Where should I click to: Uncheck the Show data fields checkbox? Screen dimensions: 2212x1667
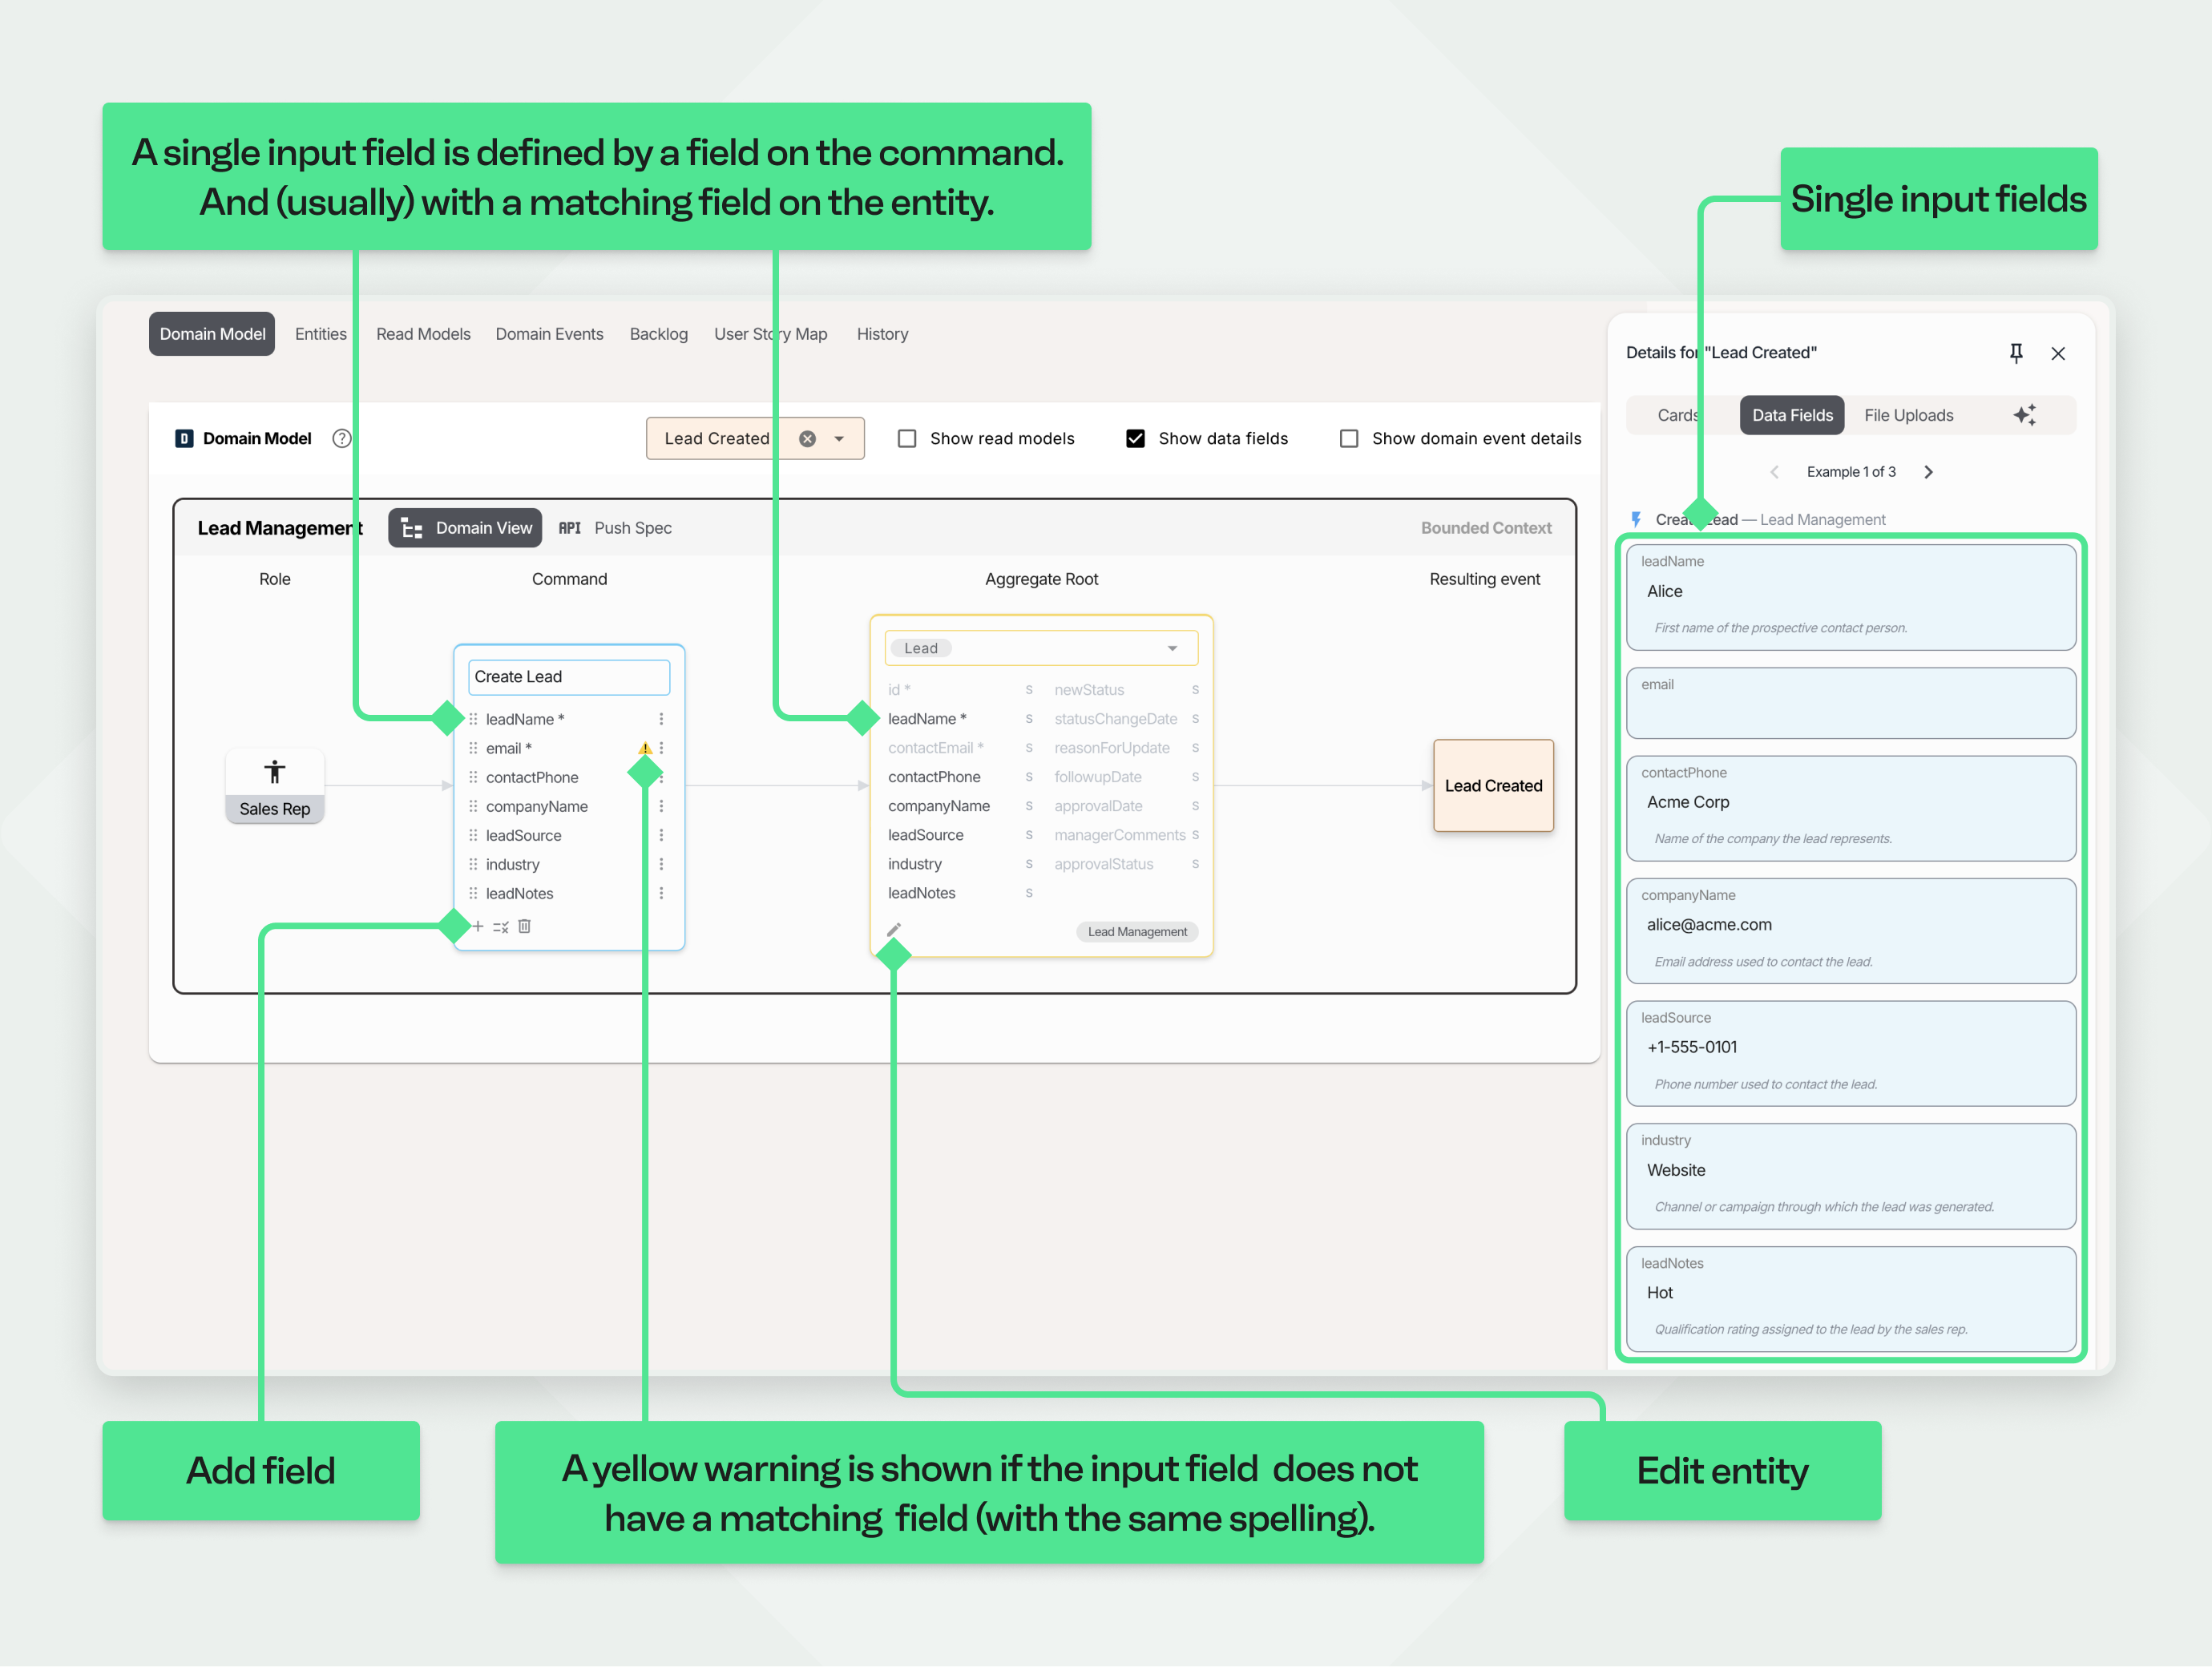pyautogui.click(x=1135, y=438)
